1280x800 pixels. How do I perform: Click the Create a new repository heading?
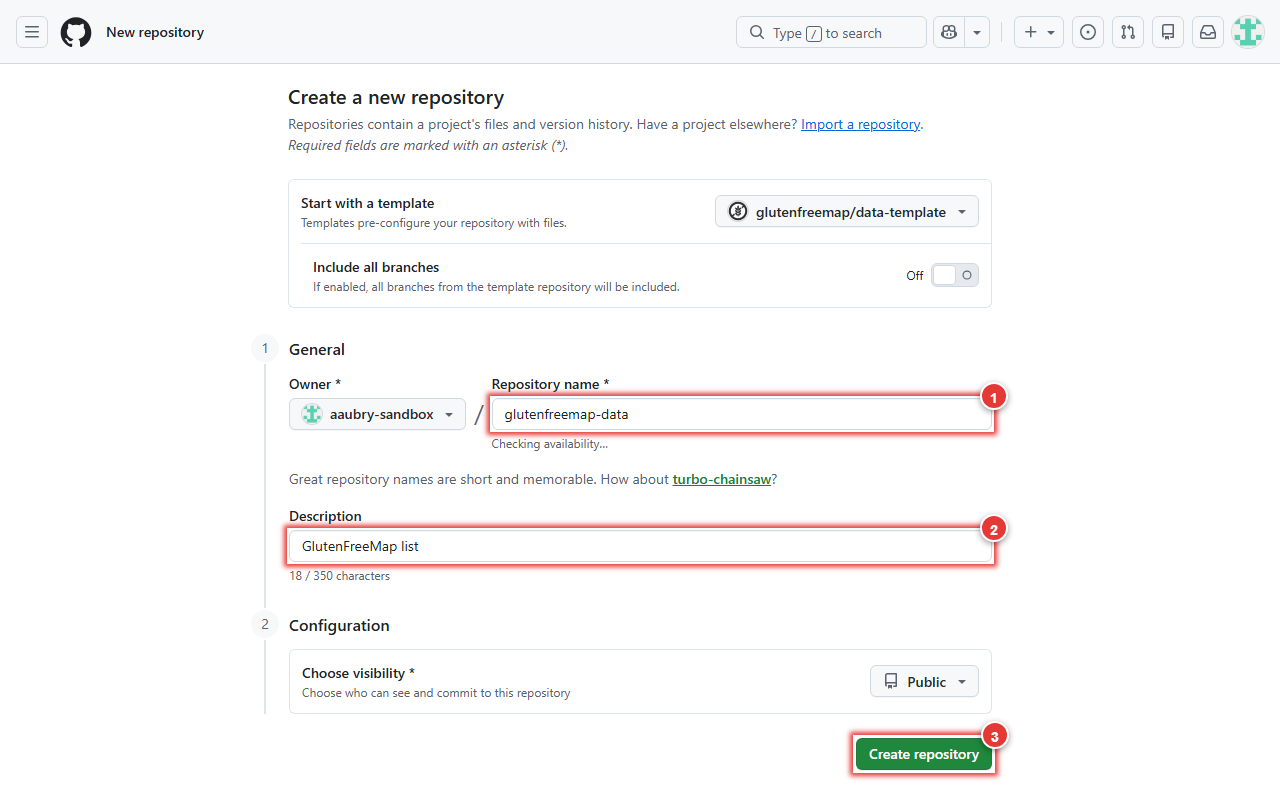[x=396, y=98]
